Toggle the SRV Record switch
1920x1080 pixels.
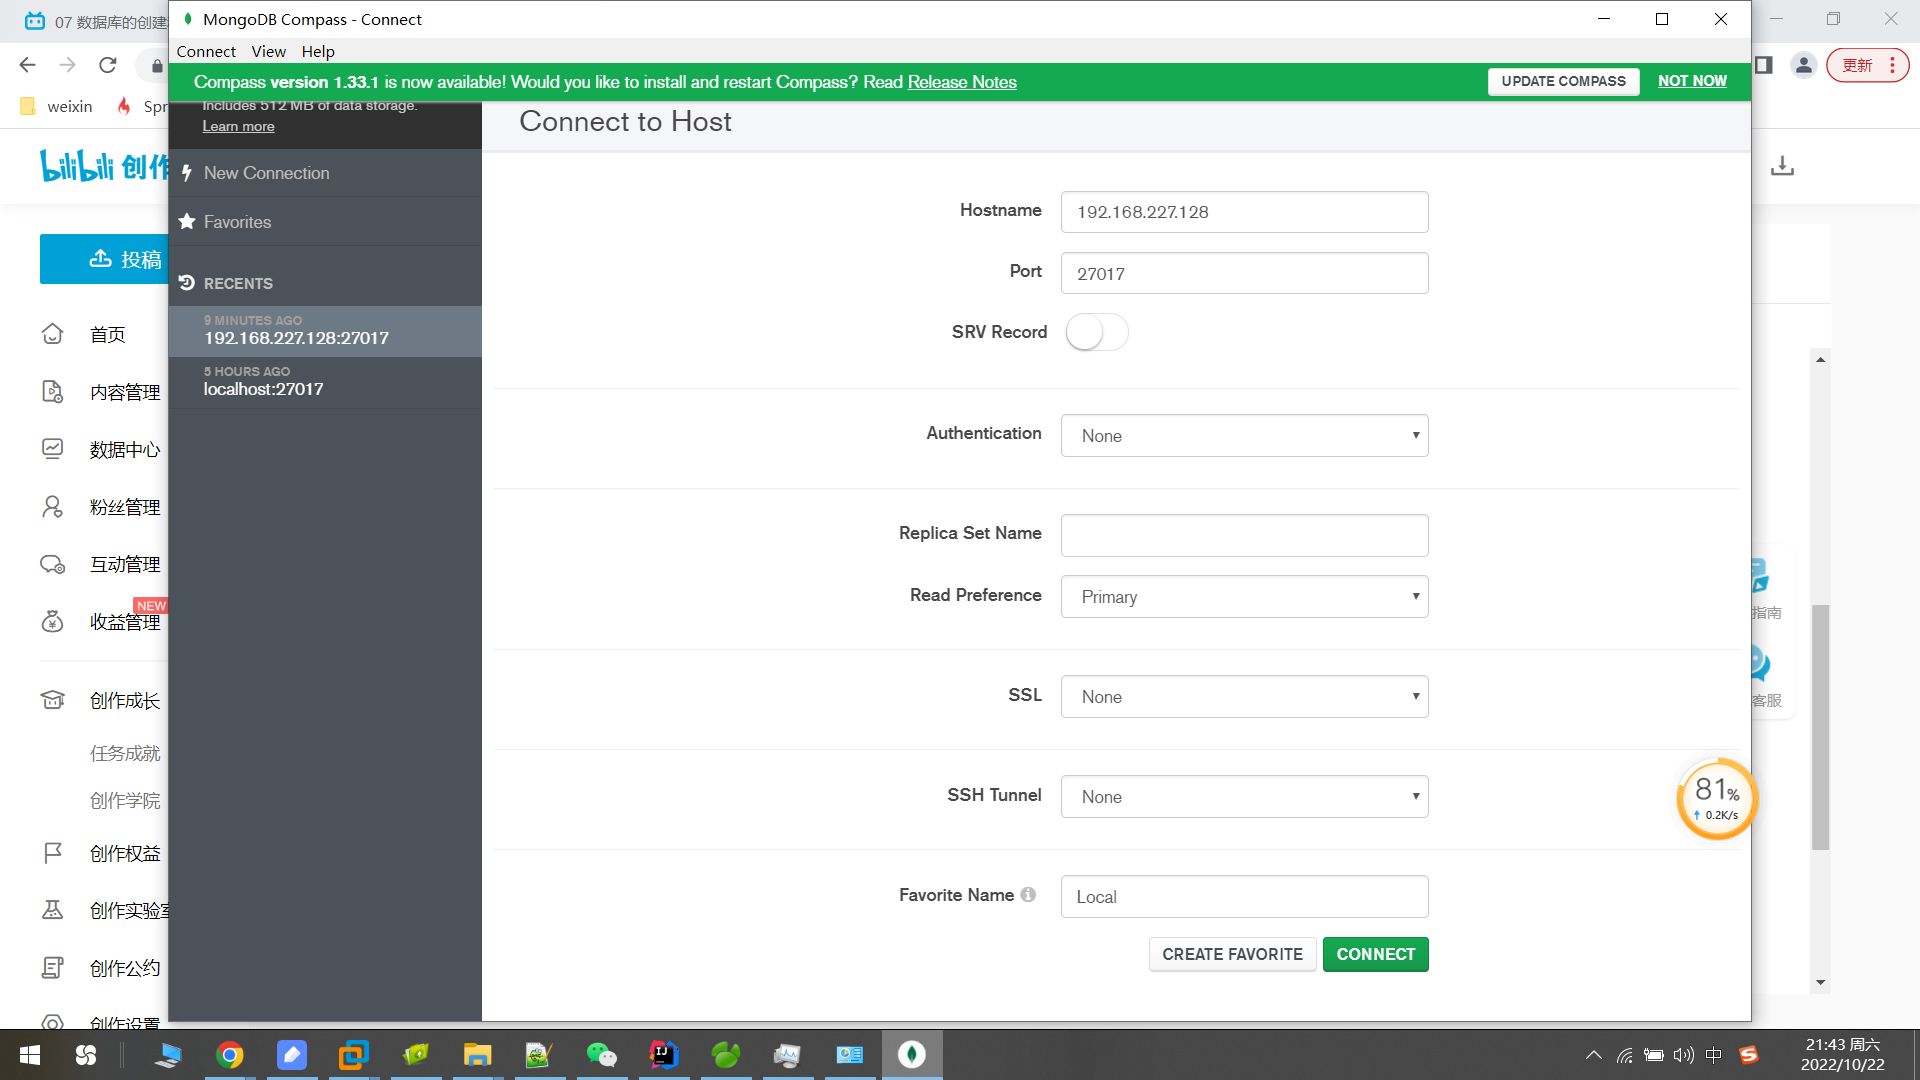coord(1096,332)
